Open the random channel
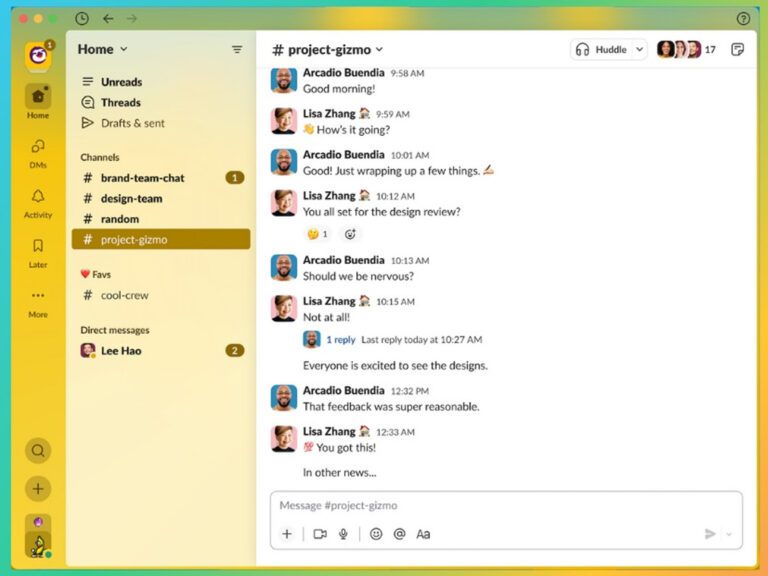This screenshot has width=768, height=576. tap(161, 219)
